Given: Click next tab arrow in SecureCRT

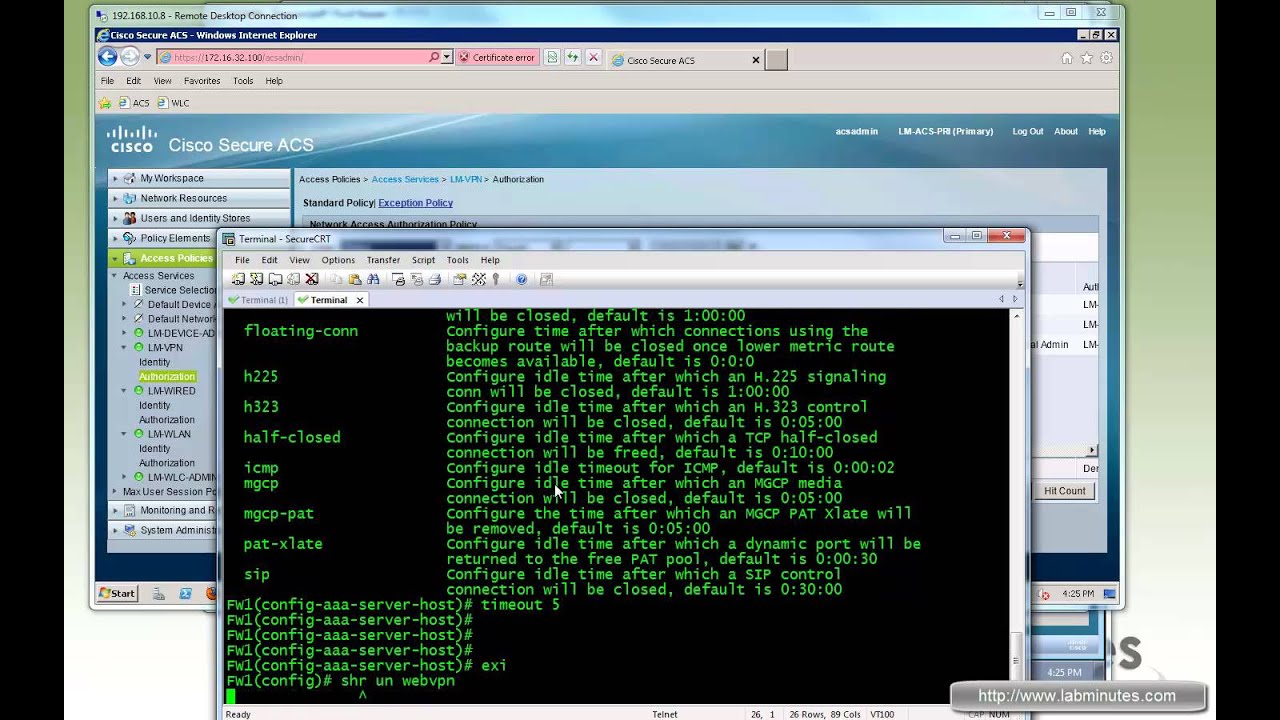Looking at the screenshot, I should tap(1015, 299).
